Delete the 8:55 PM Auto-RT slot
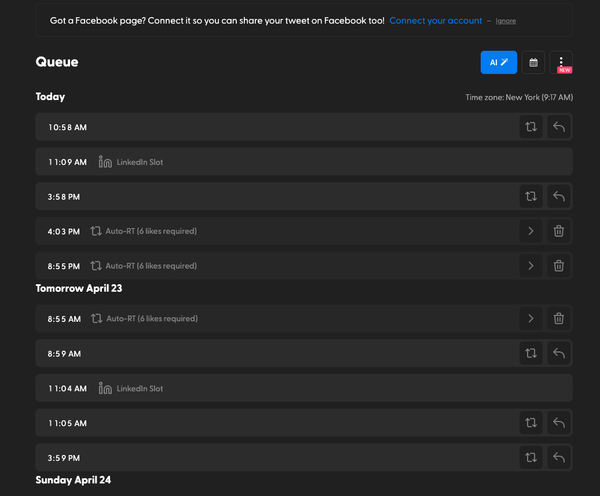Viewport: 600px width, 496px height. tap(559, 266)
